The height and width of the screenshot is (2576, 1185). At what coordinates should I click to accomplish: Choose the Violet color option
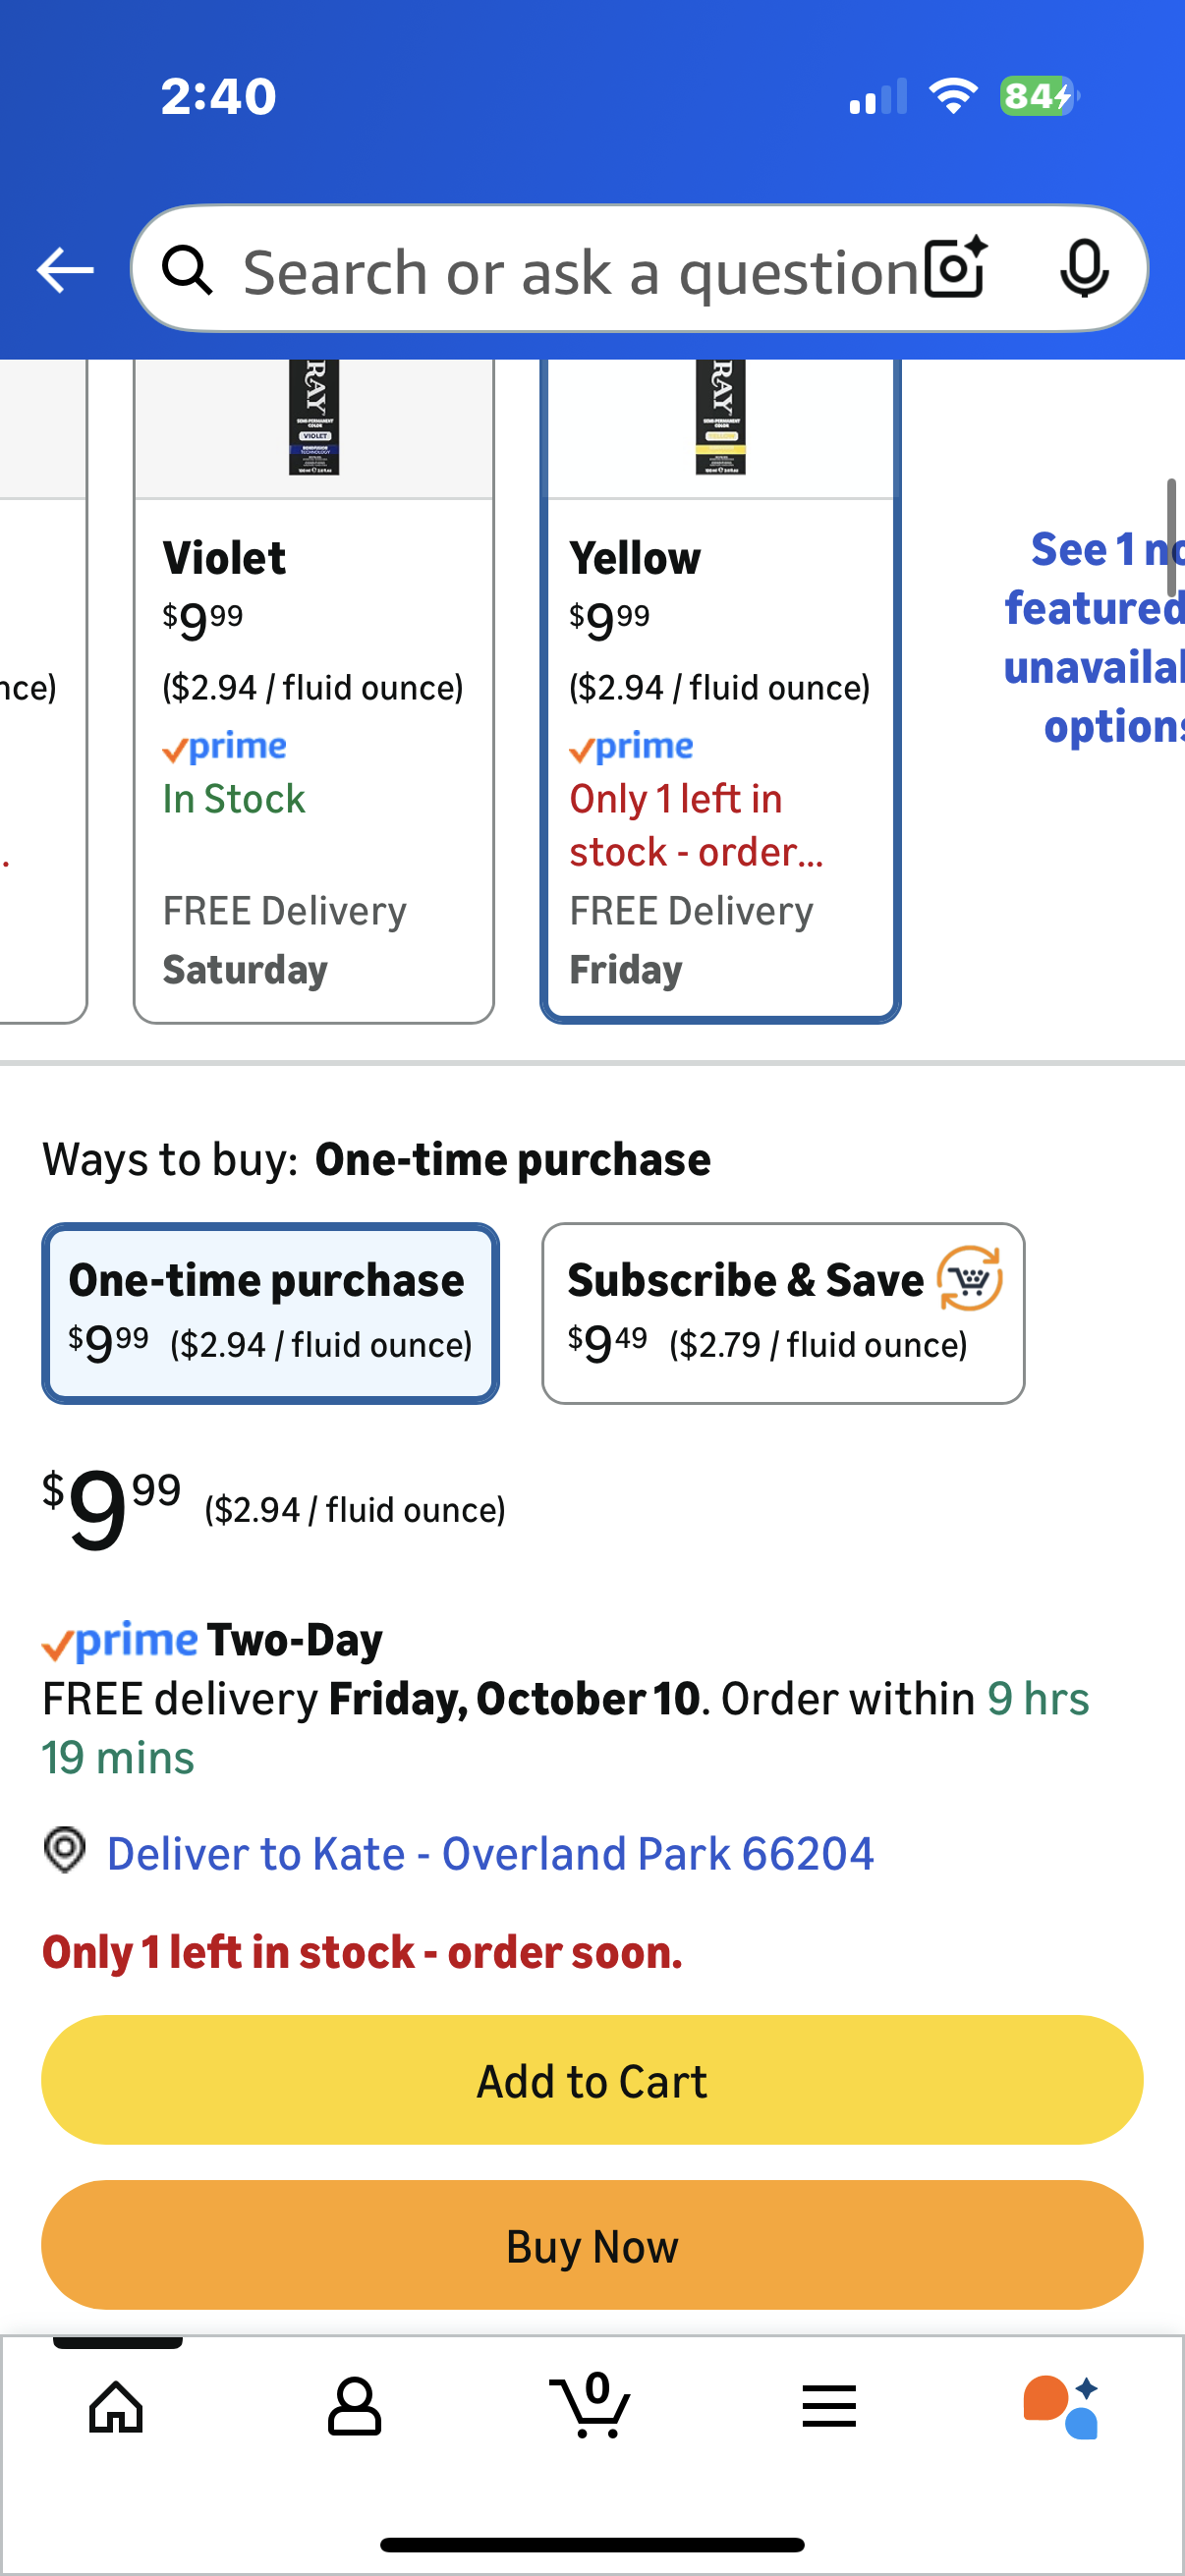tap(313, 760)
